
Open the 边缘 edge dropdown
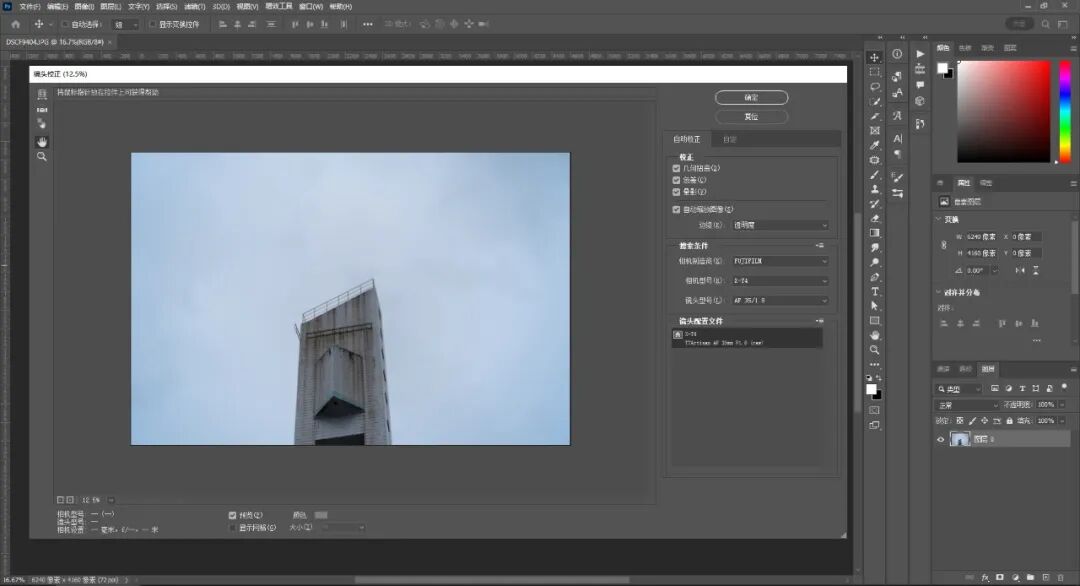[x=780, y=225]
